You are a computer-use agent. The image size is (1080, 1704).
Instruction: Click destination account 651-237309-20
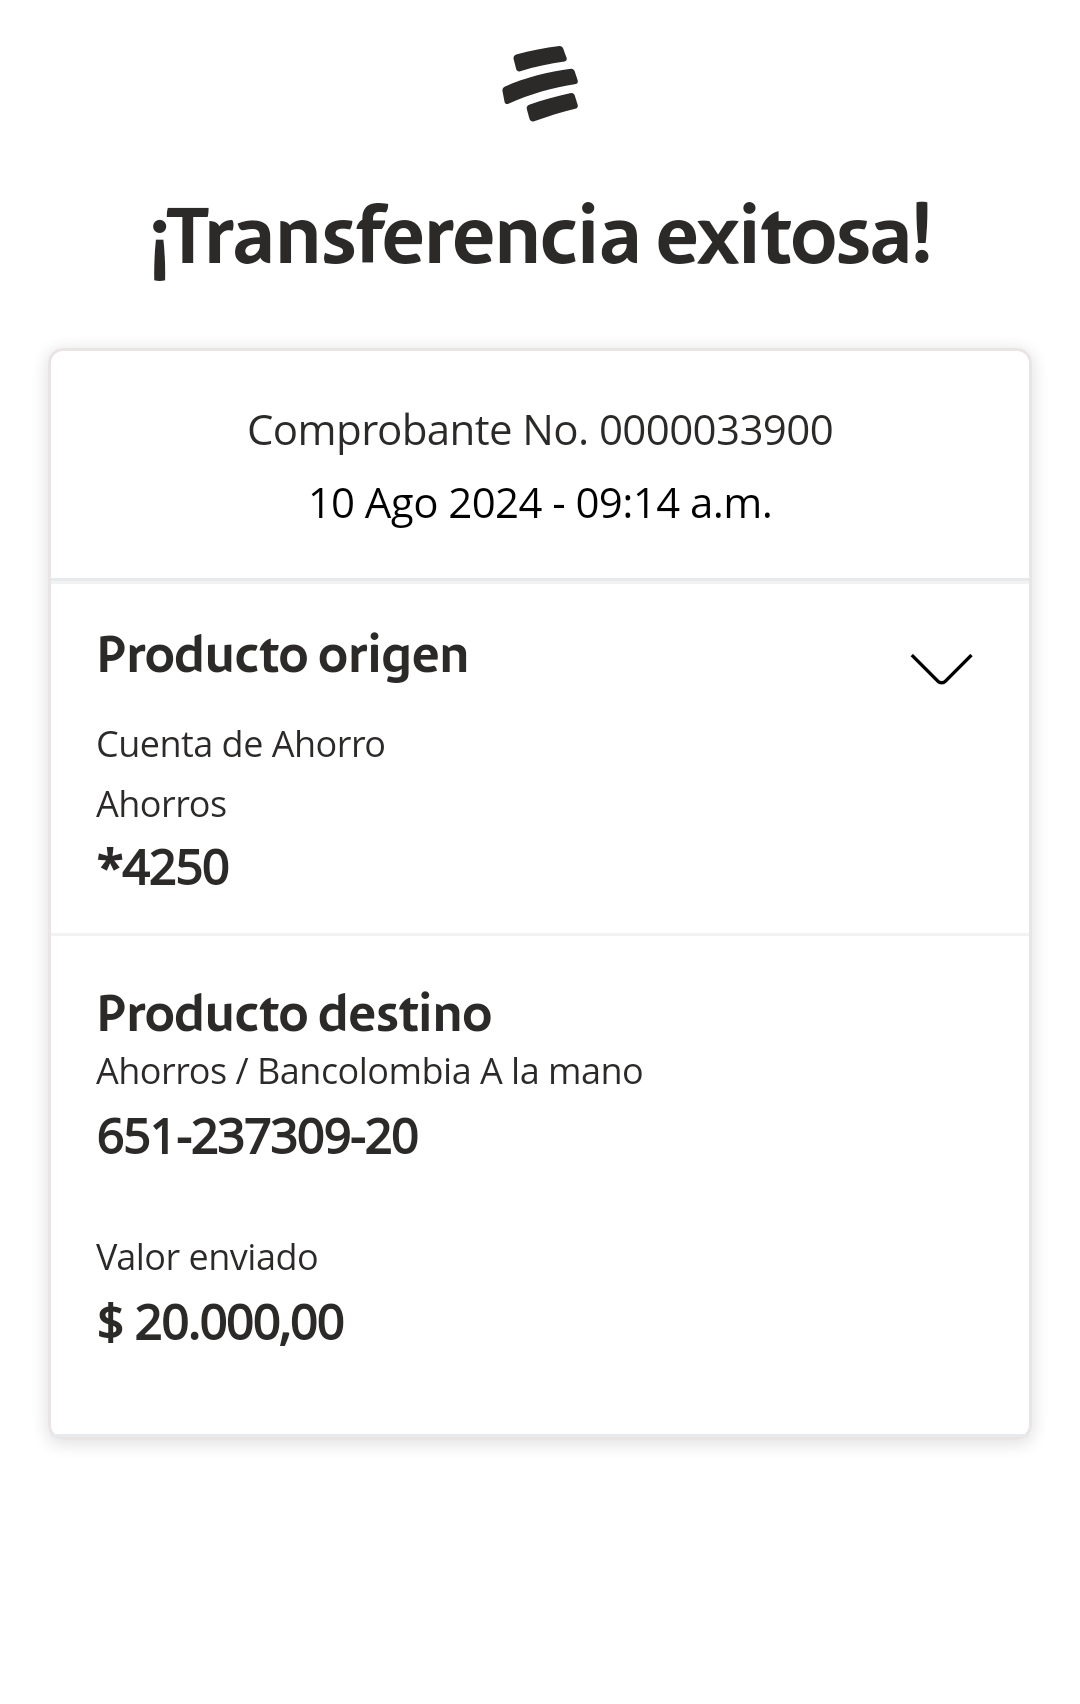[257, 1137]
